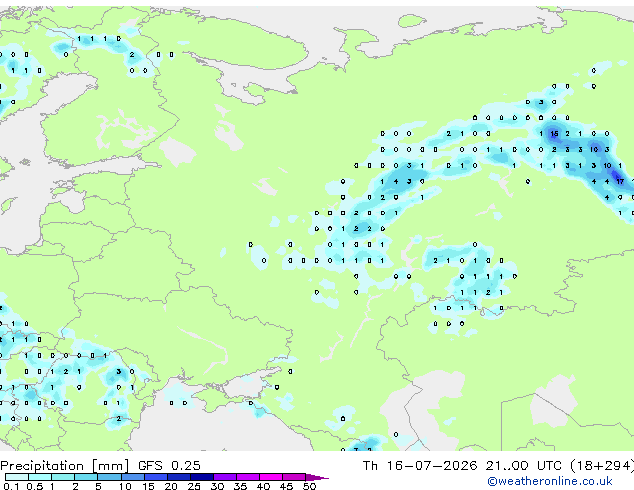Click the 35–40 mm purple legend swatch
The image size is (634, 490).
coord(247,477)
